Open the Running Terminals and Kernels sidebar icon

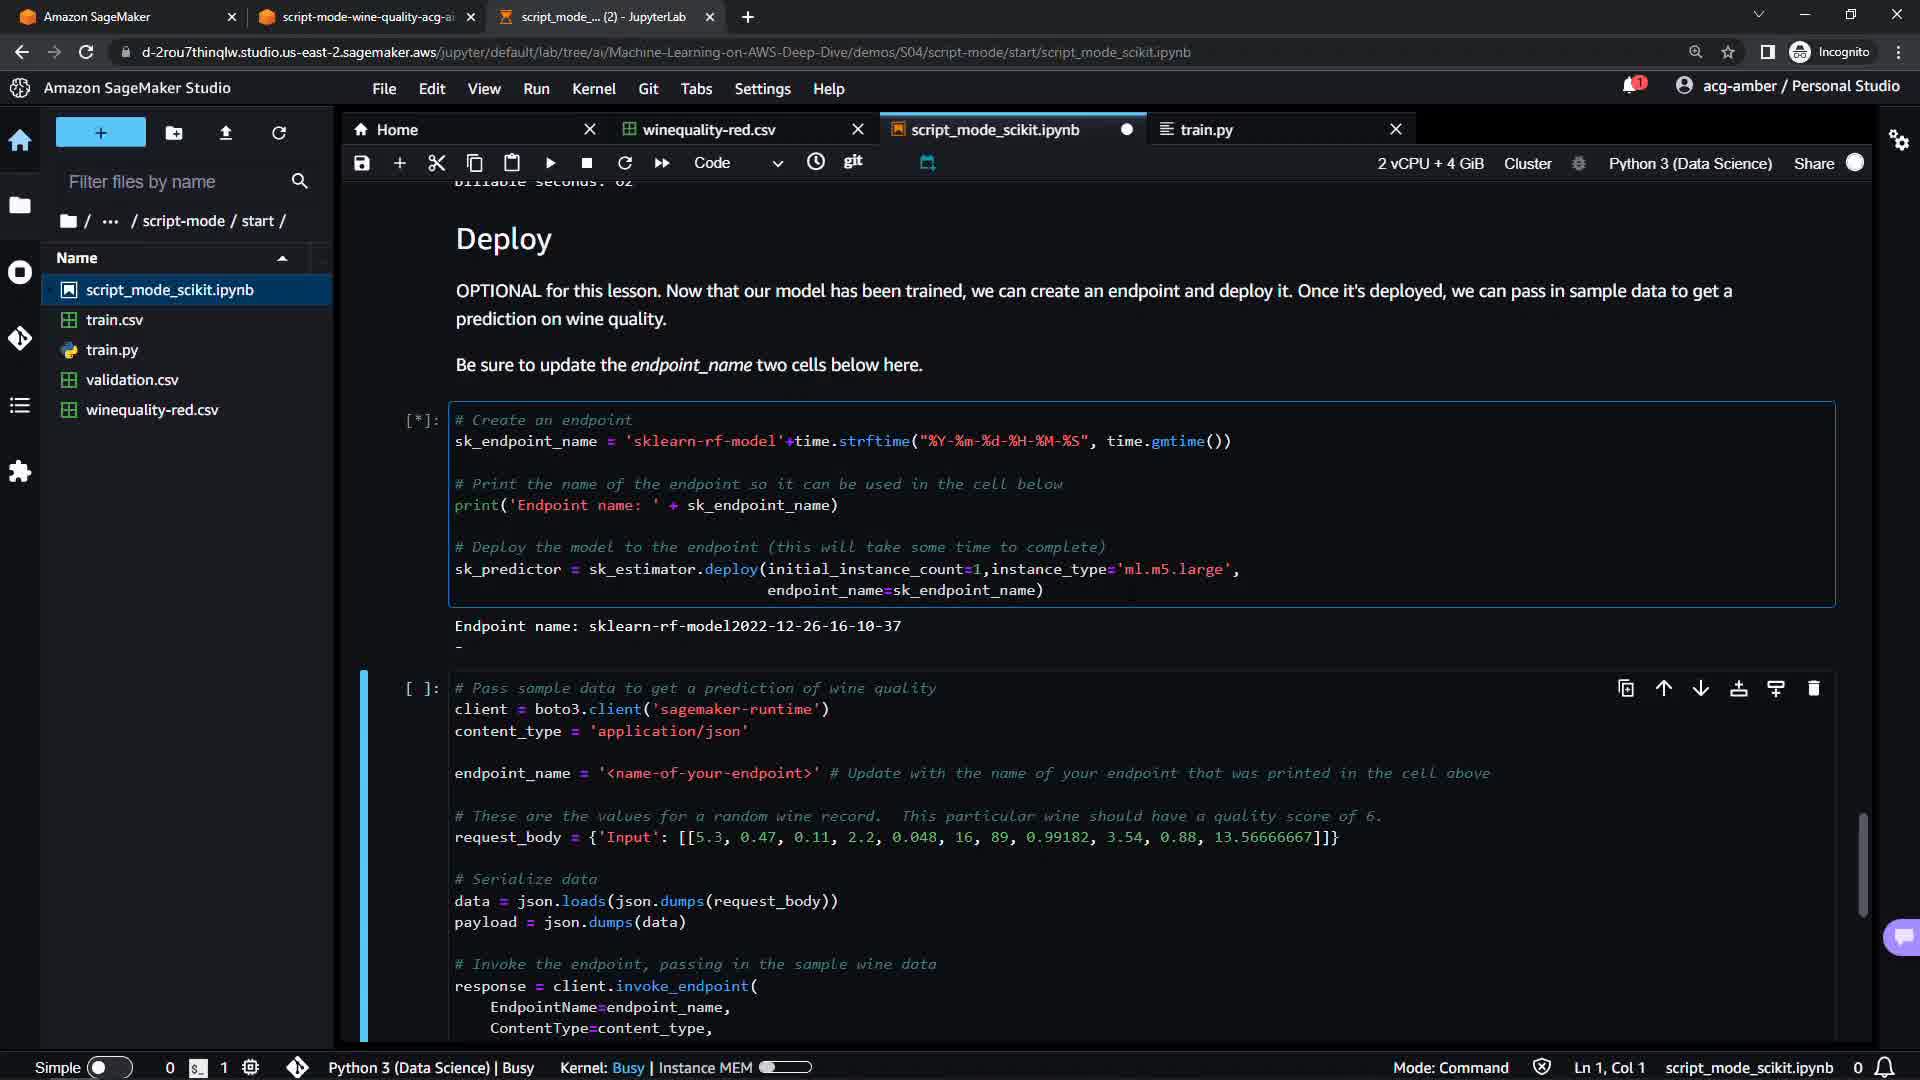20,272
